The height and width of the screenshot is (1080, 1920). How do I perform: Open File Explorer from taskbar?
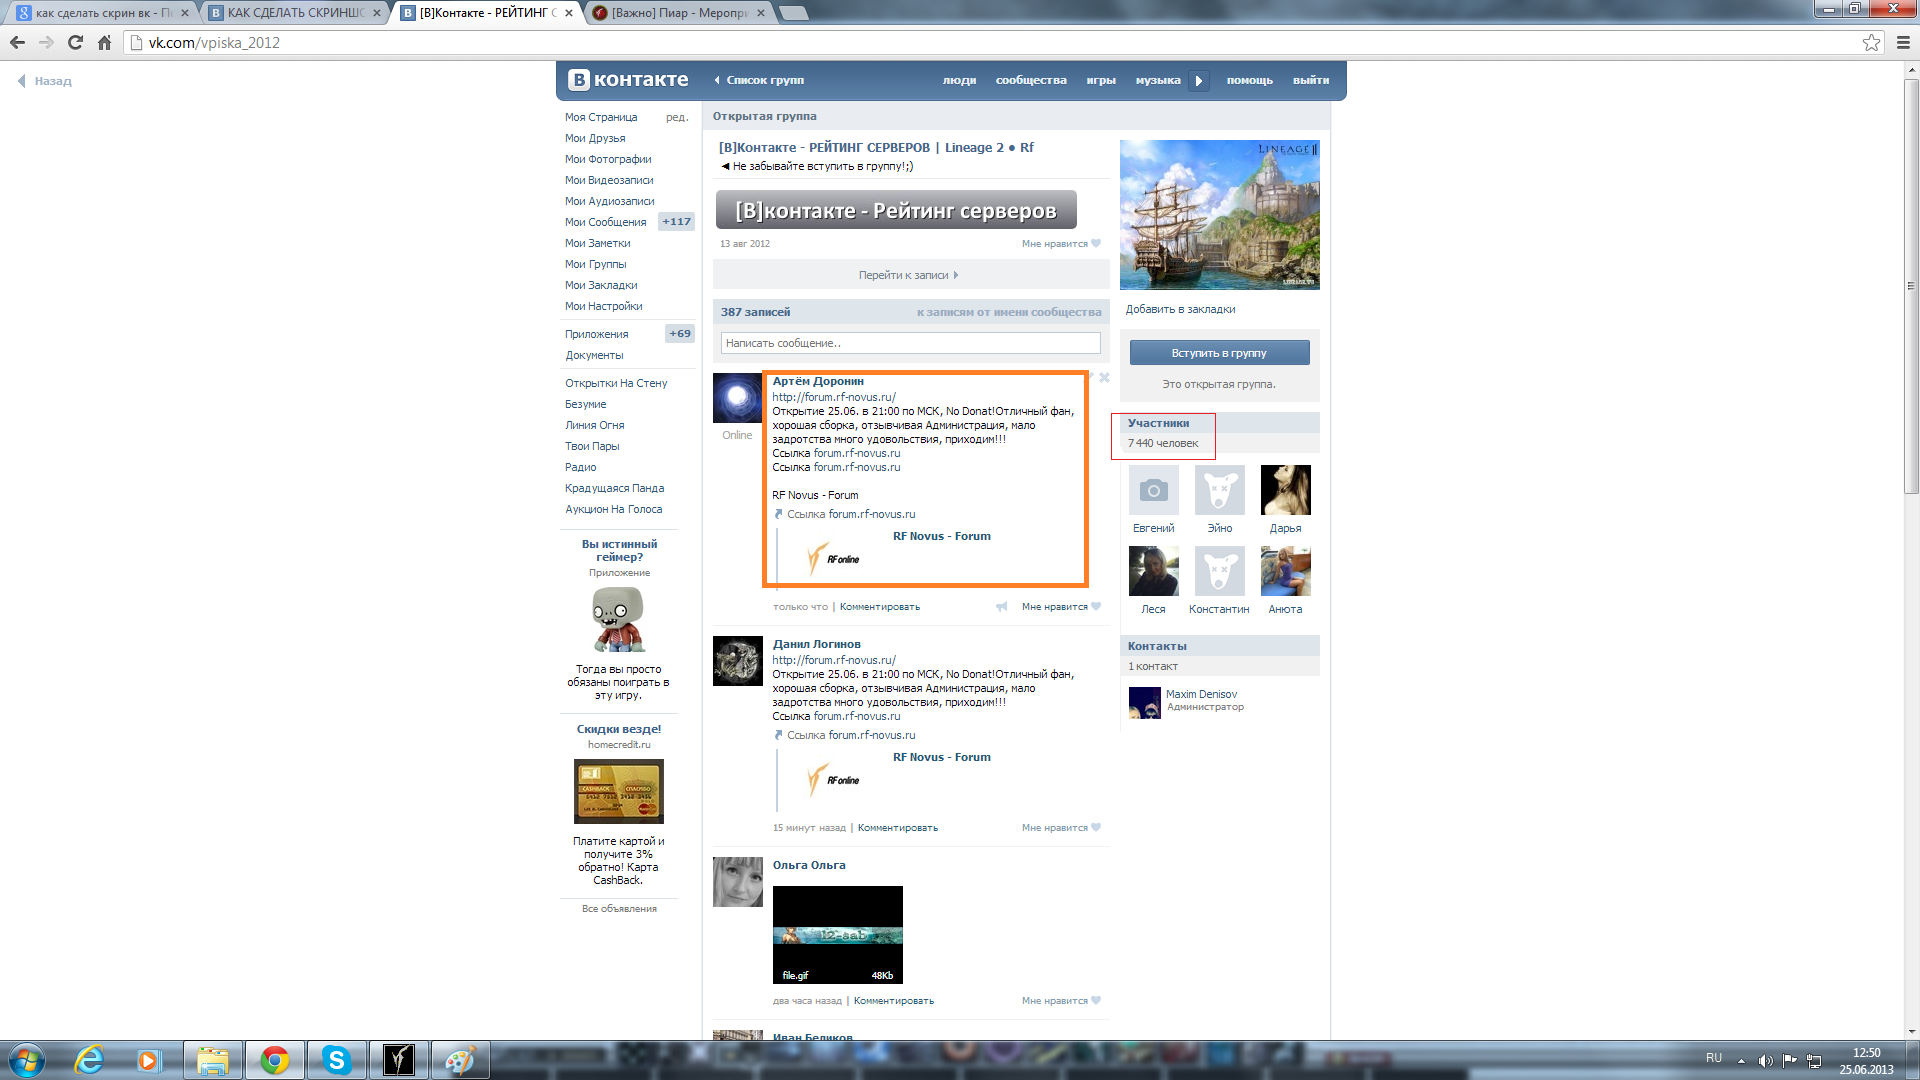(212, 1060)
